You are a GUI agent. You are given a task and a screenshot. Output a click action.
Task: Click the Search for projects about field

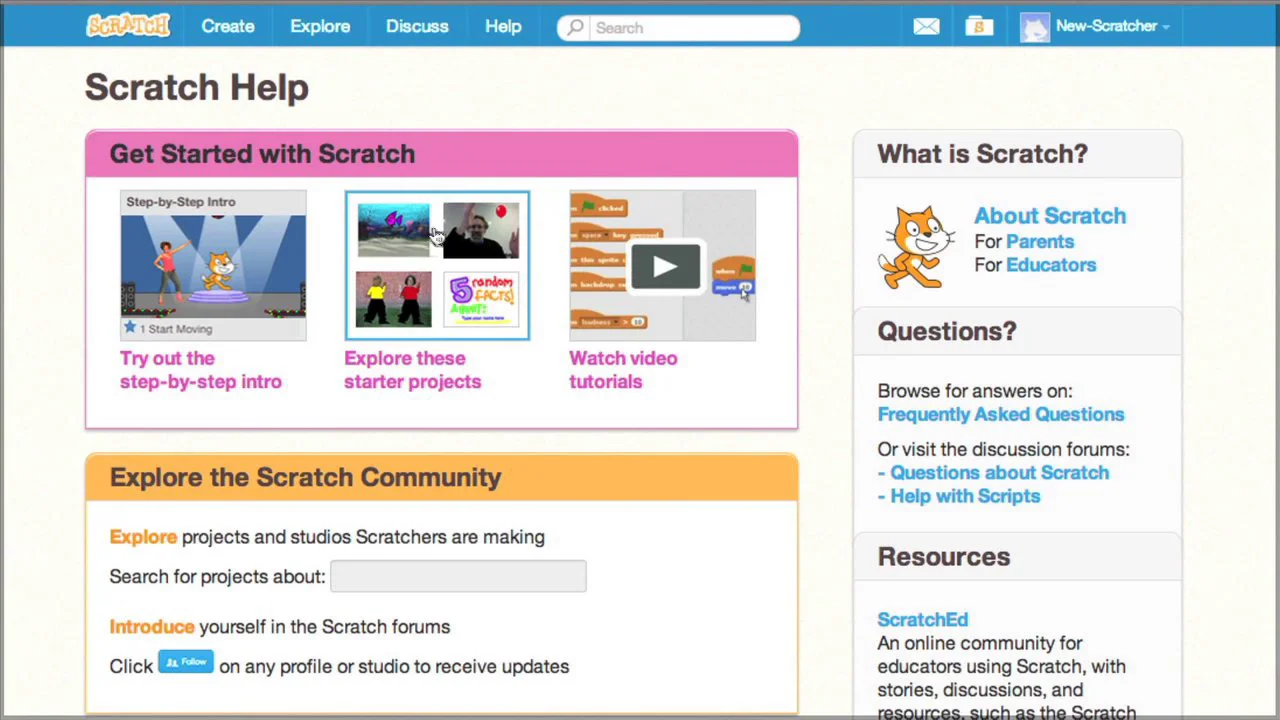tap(458, 576)
